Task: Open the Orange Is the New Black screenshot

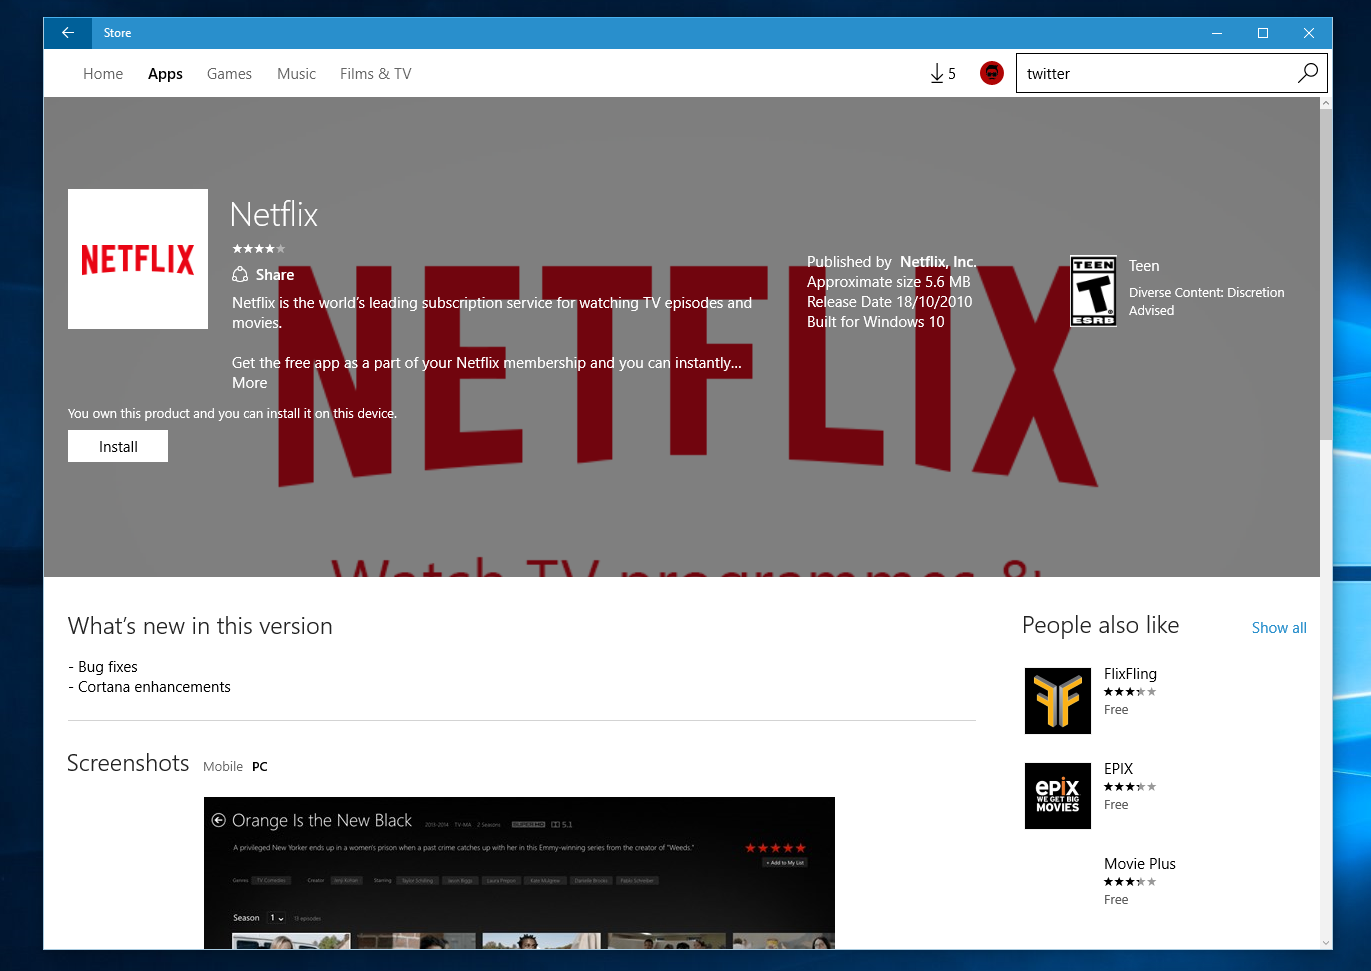Action: coord(519,872)
